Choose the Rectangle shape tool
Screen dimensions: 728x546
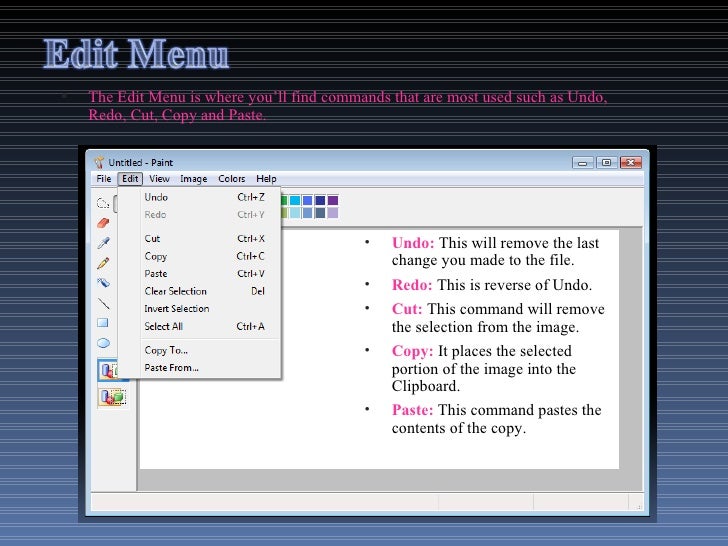click(103, 323)
